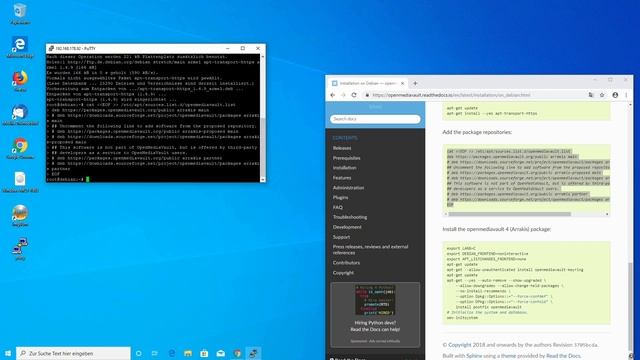The image size is (640, 360).
Task: Open Administration in the docs sidebar
Action: pos(349,188)
